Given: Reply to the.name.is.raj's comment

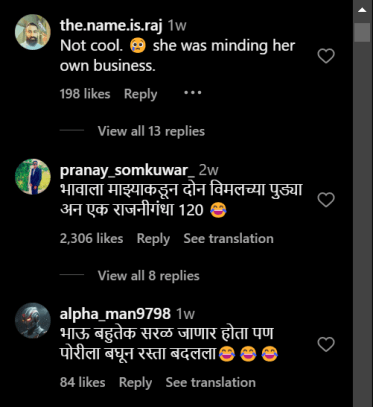Looking at the screenshot, I should [140, 94].
